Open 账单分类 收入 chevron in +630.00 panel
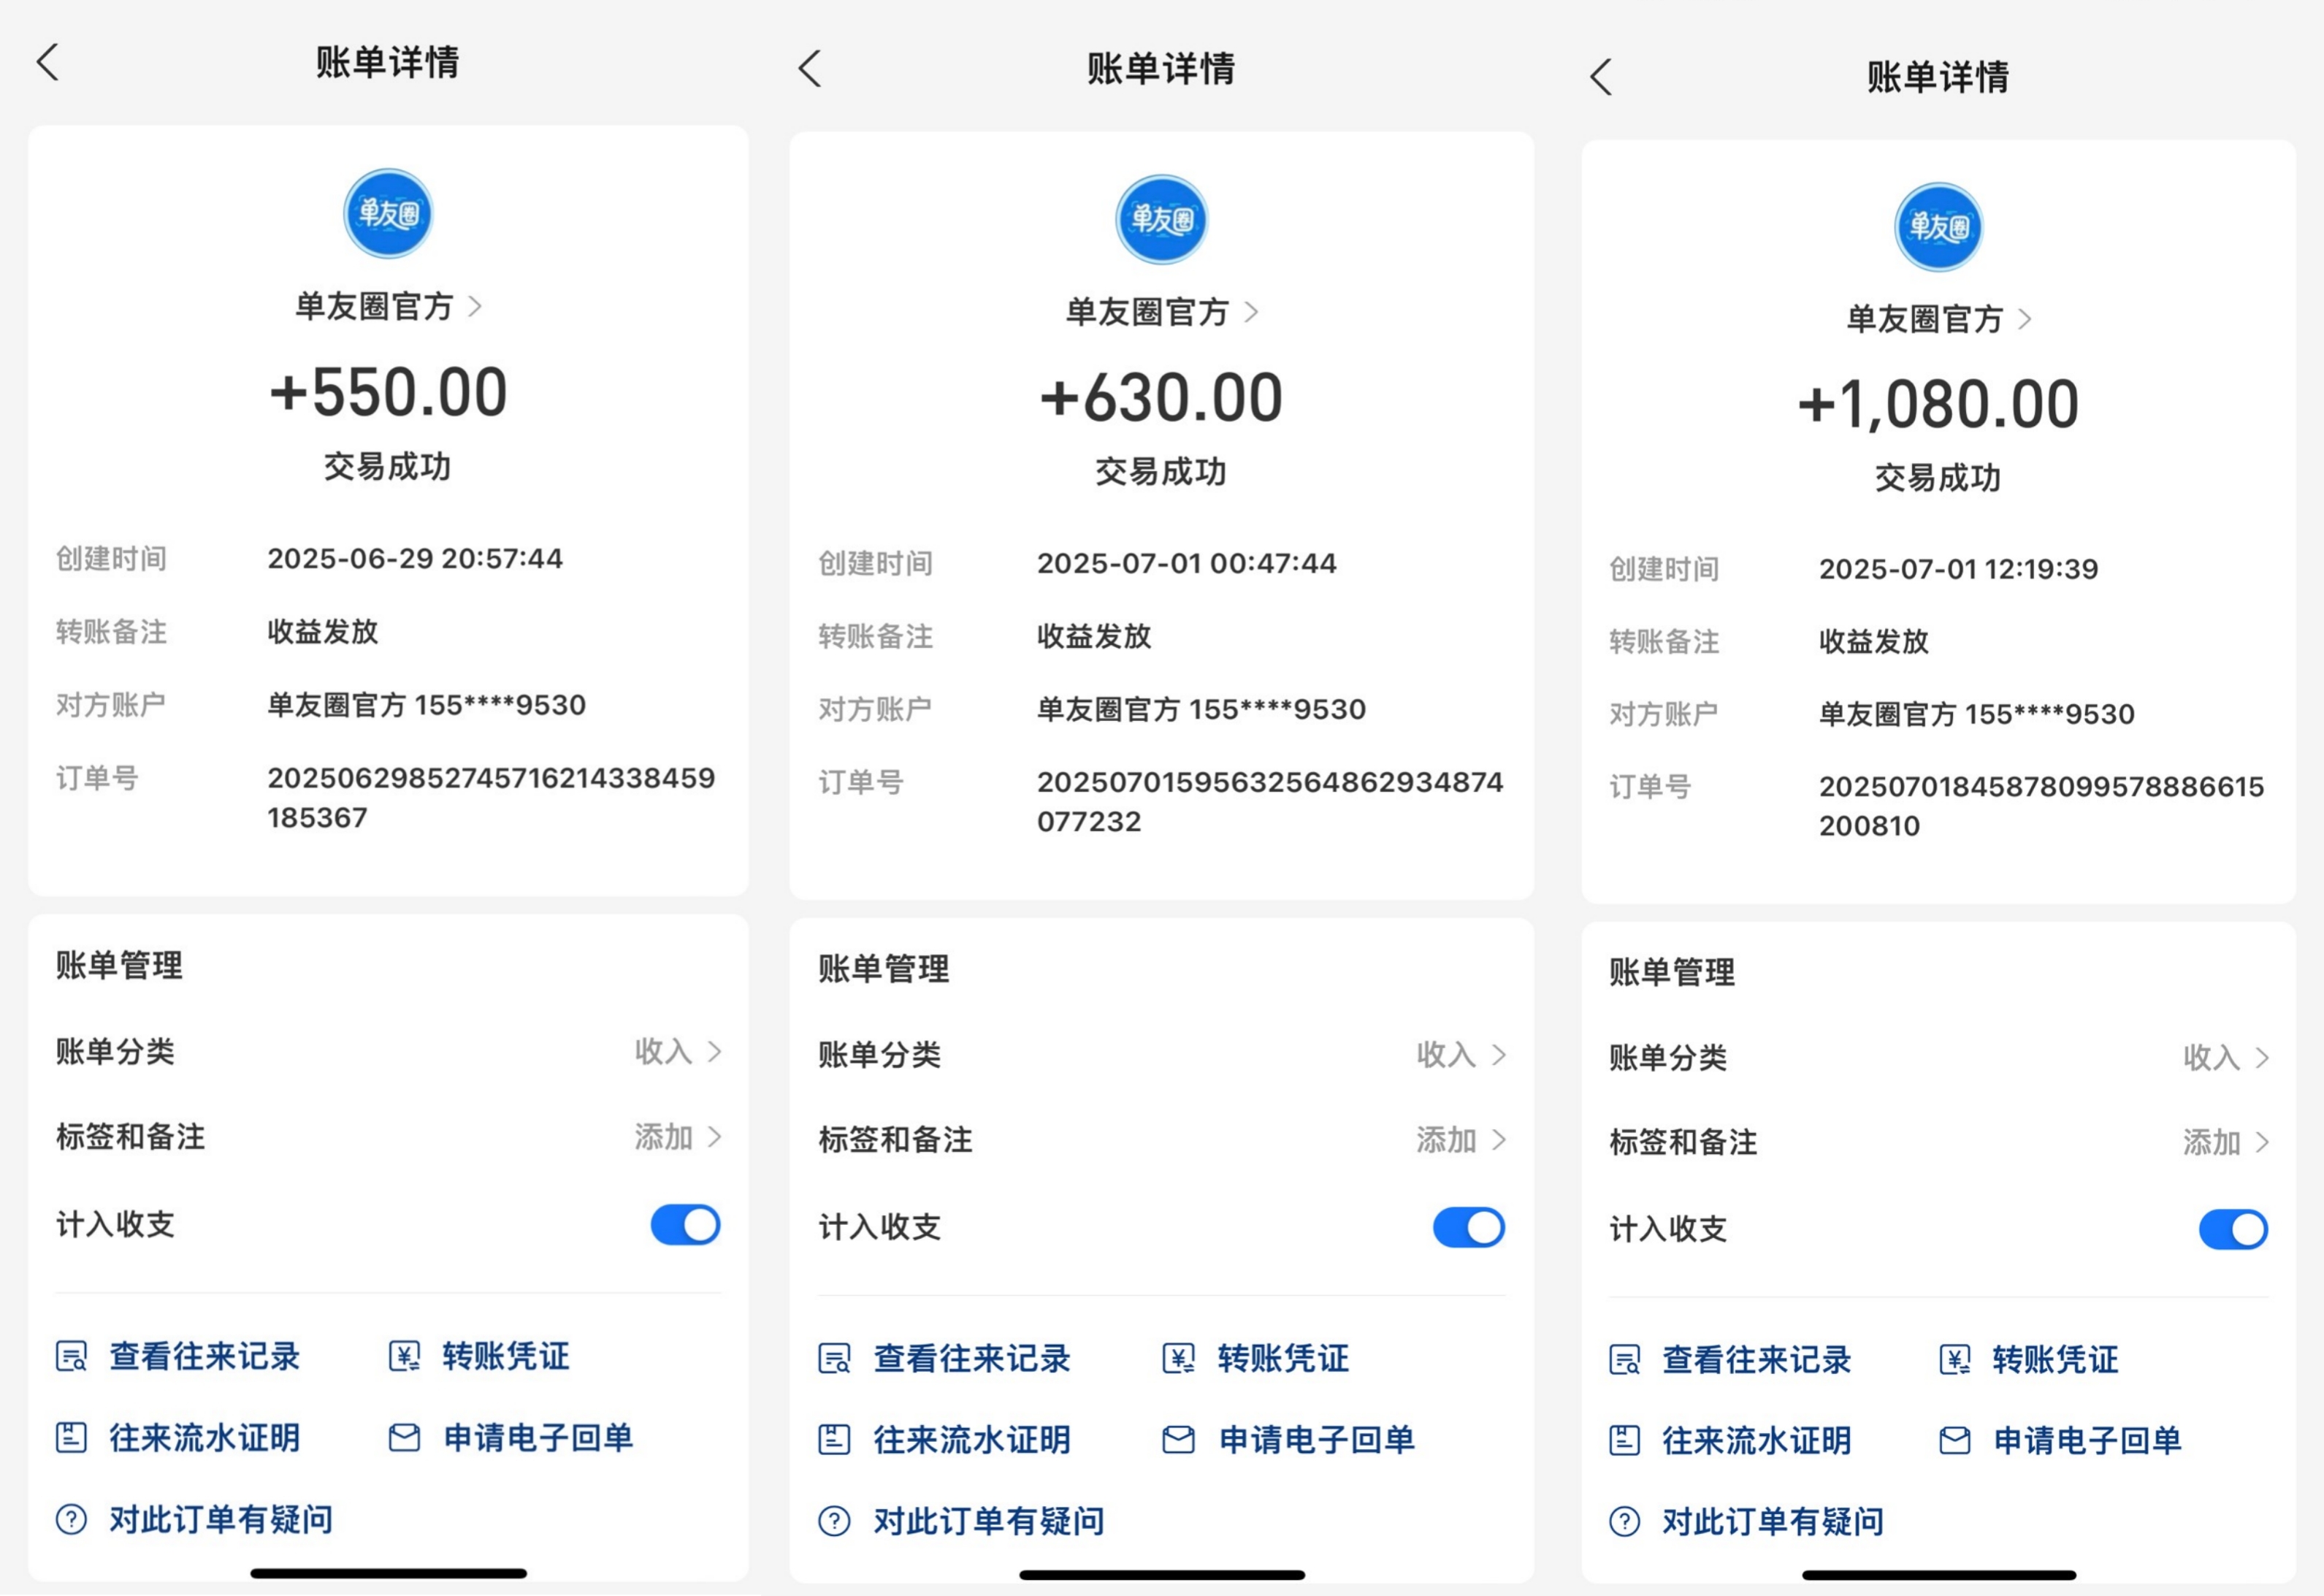The height and width of the screenshot is (1596, 2324). pos(1498,1055)
